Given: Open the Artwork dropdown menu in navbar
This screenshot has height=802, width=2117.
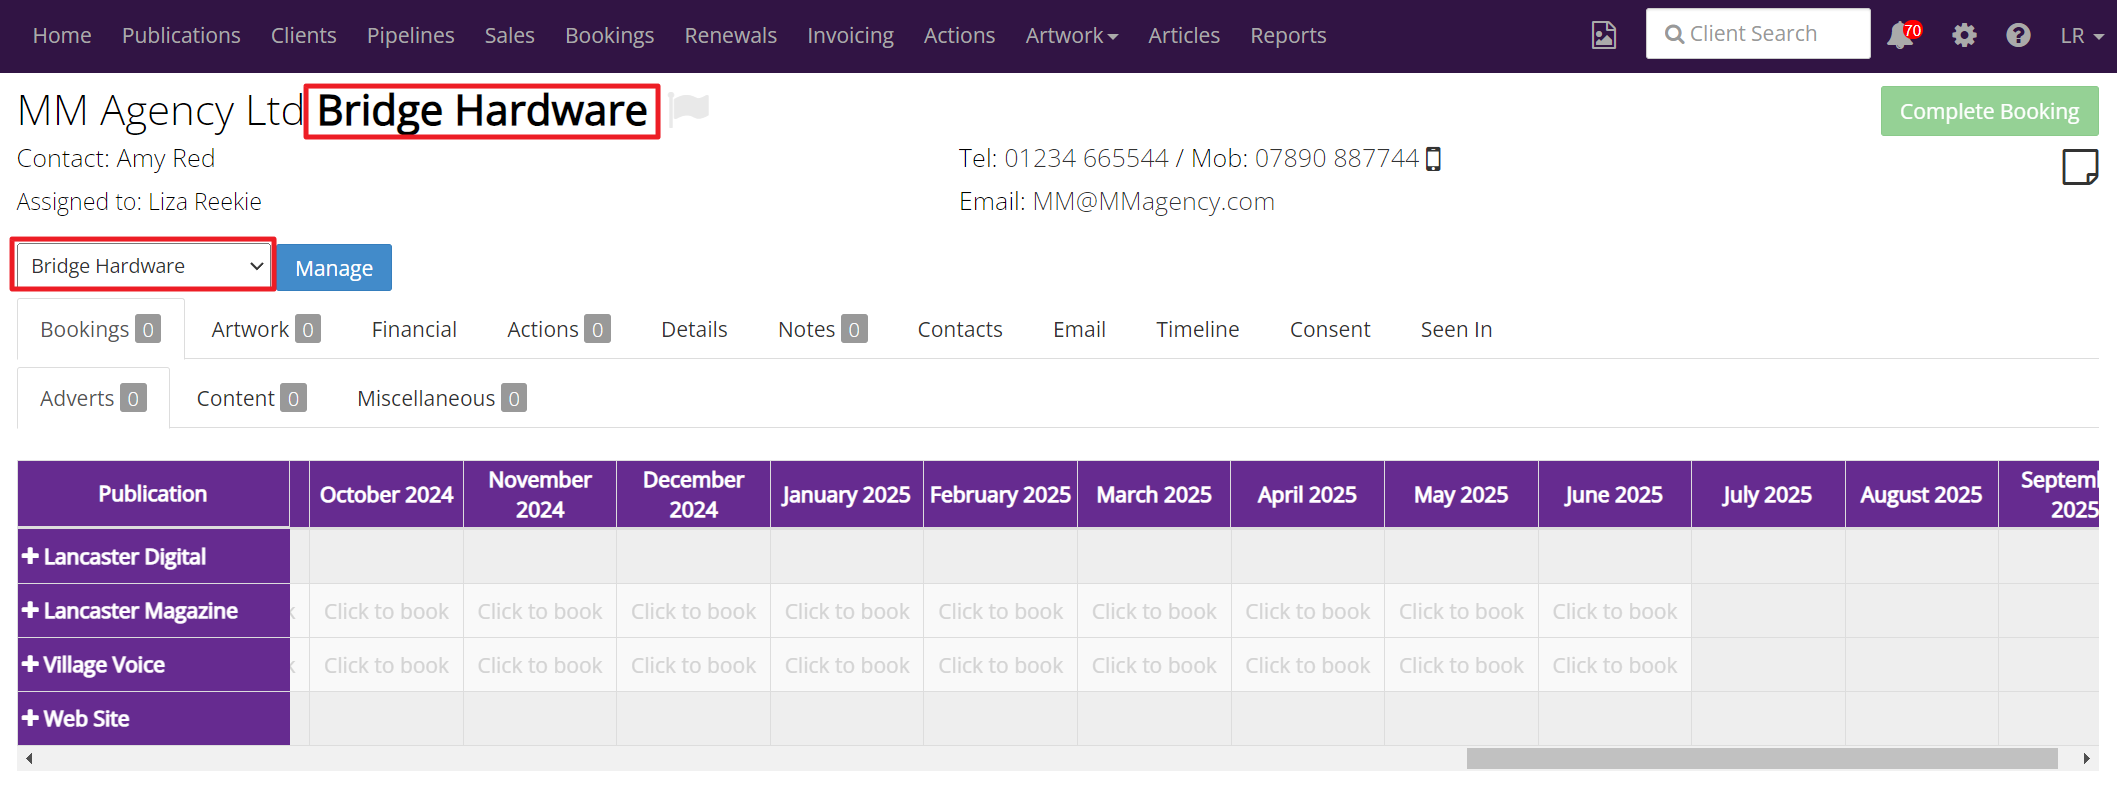Looking at the screenshot, I should point(1071,35).
